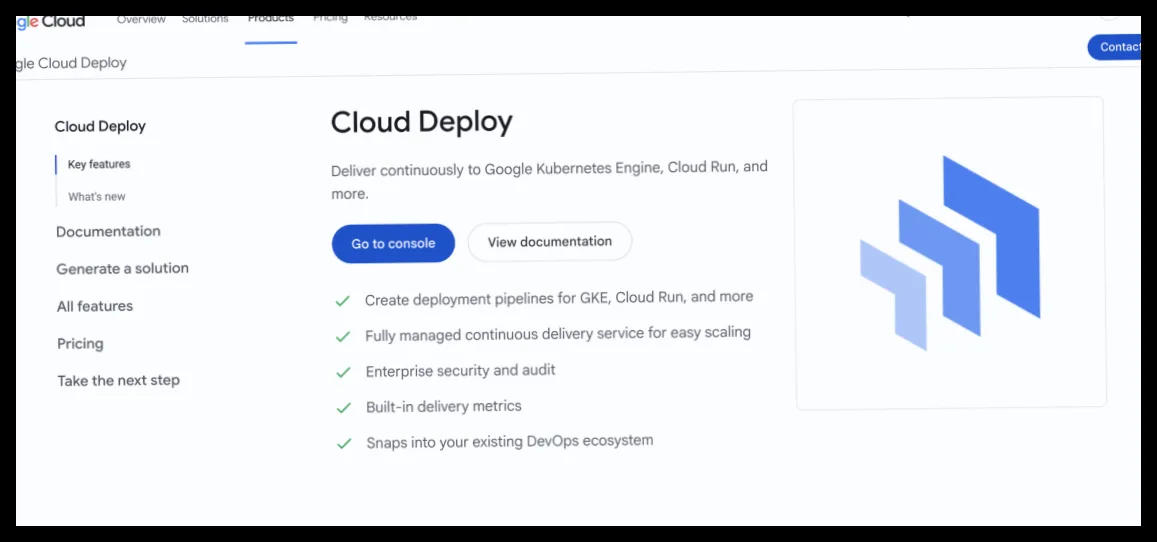Open Generate a solution in sidebar
The height and width of the screenshot is (542, 1157).
tap(122, 268)
